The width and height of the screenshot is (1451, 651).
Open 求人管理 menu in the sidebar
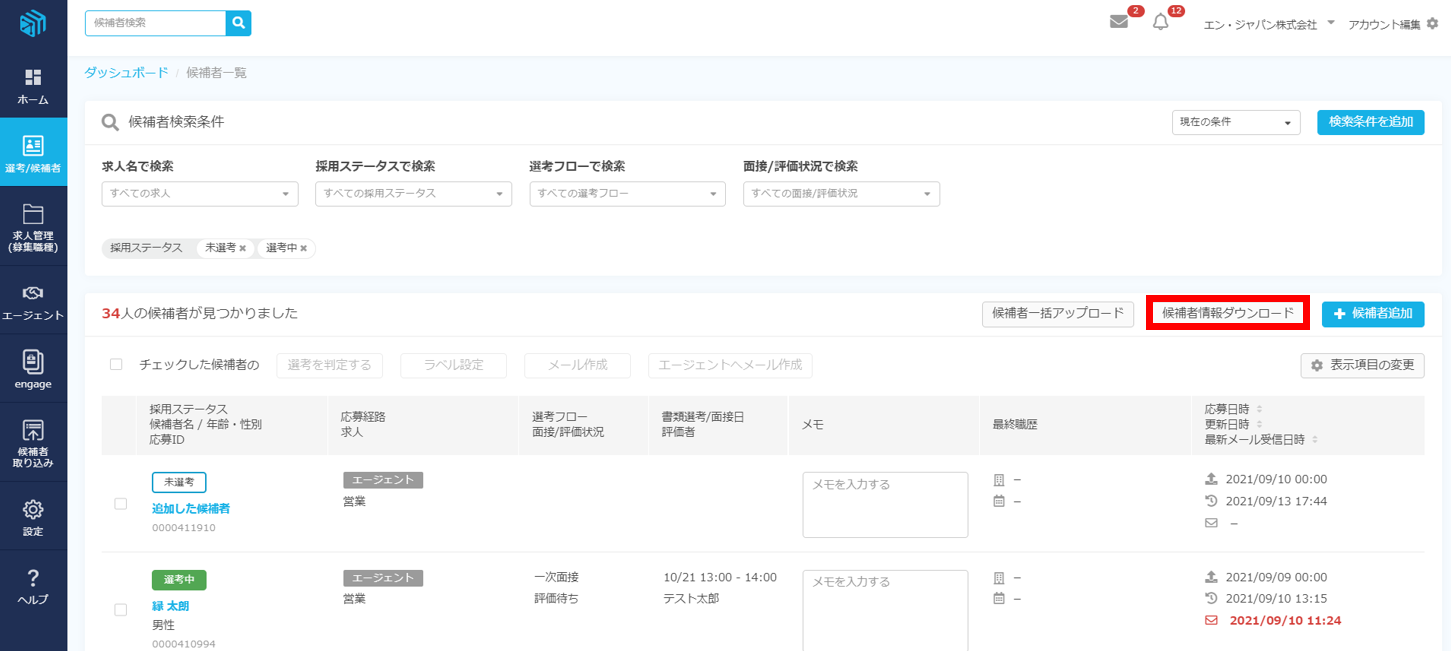33,227
